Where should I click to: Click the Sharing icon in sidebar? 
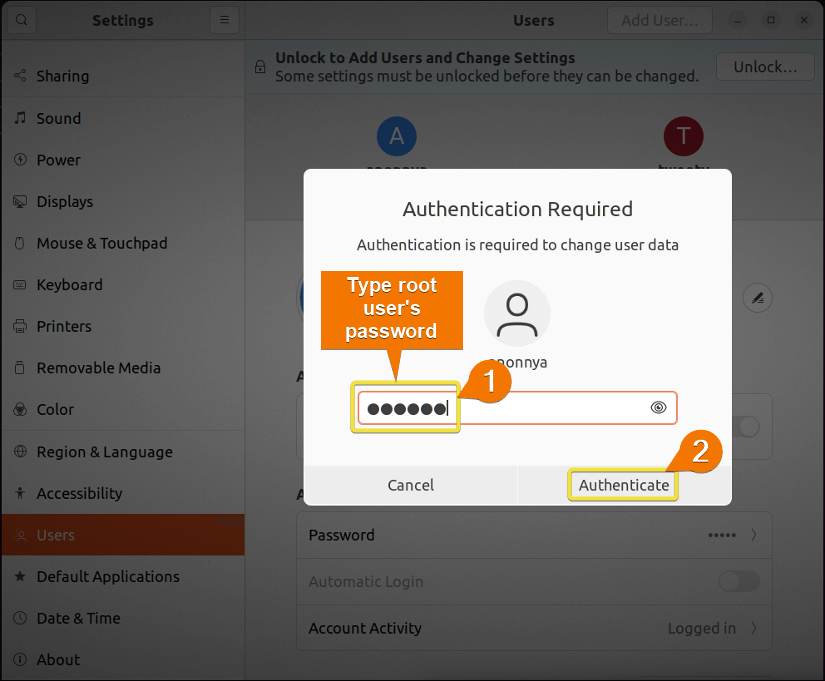[20, 76]
